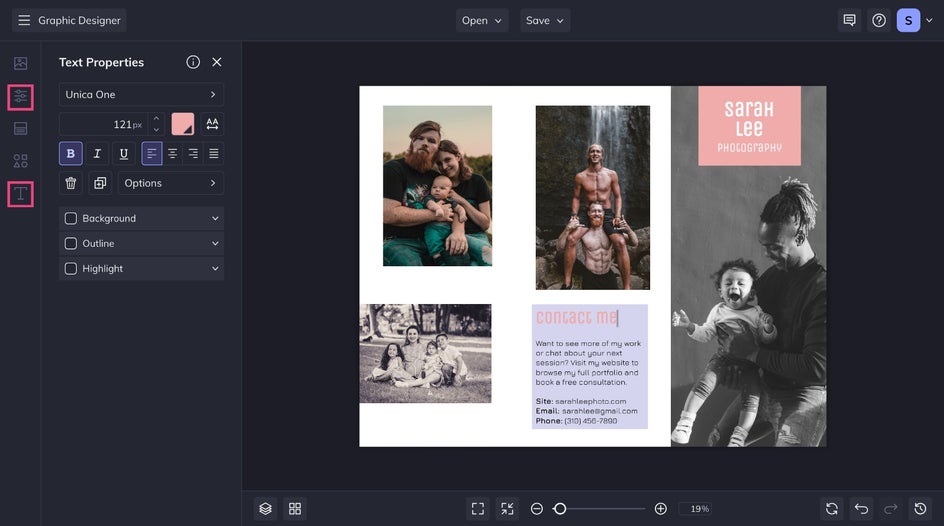Align text left
This screenshot has height=526, width=944.
[x=152, y=153]
